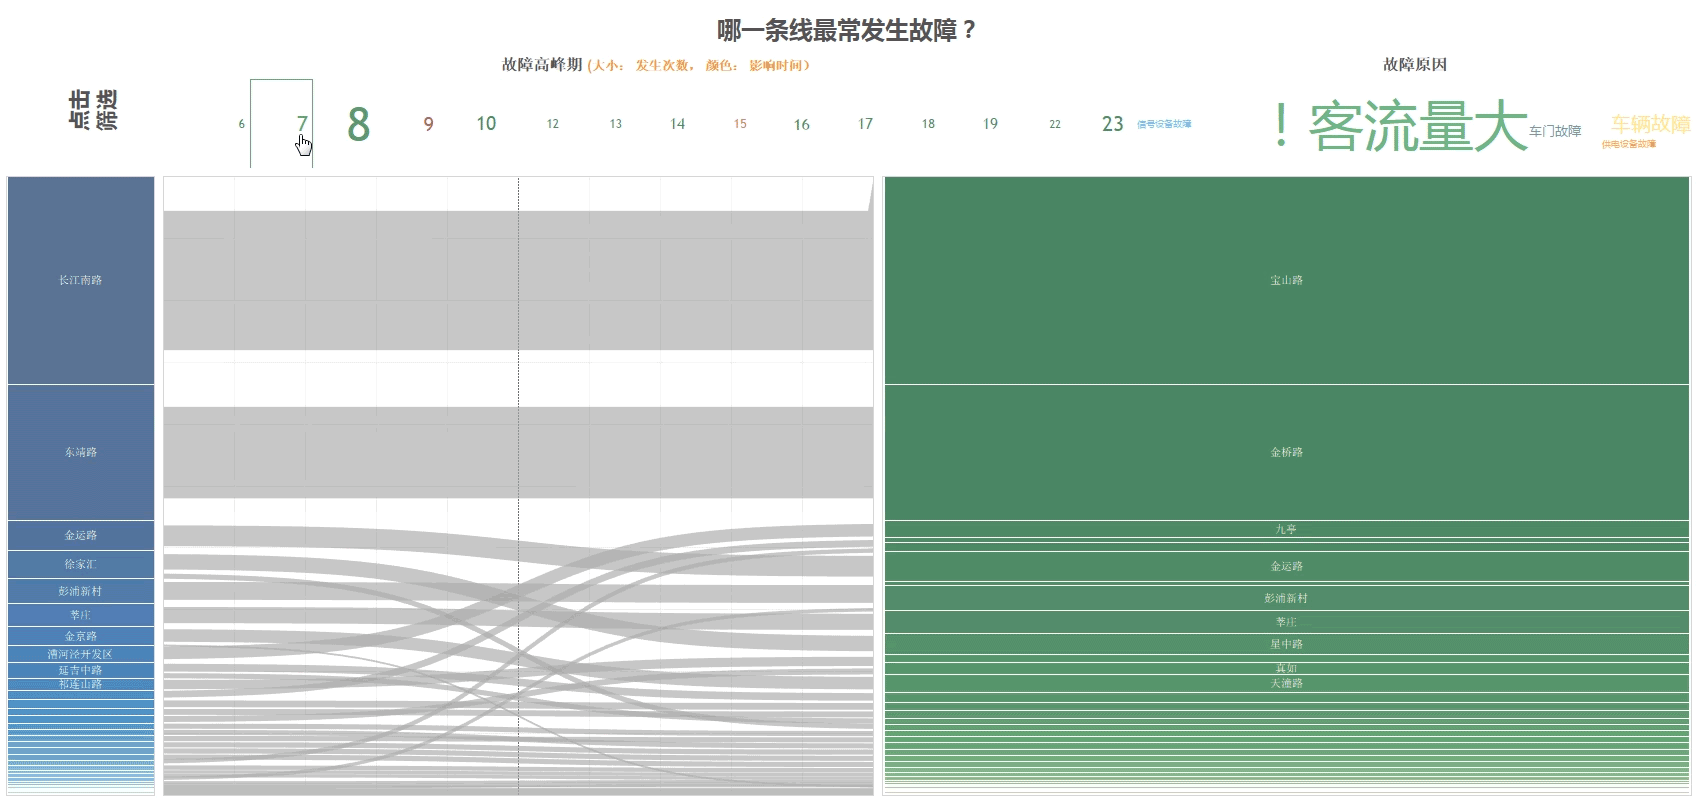This screenshot has width=1696, height=804.
Task: Choose 漕河泾开发区 in the left list
Action: 80,654
